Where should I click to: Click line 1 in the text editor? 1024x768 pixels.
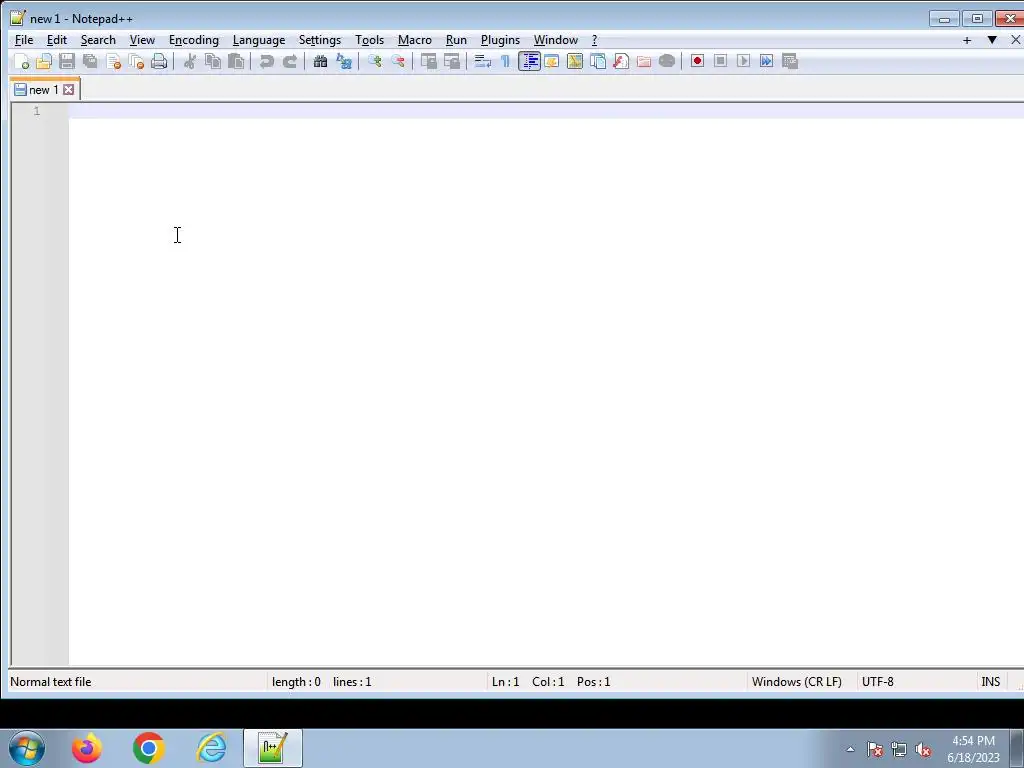click(x=546, y=111)
